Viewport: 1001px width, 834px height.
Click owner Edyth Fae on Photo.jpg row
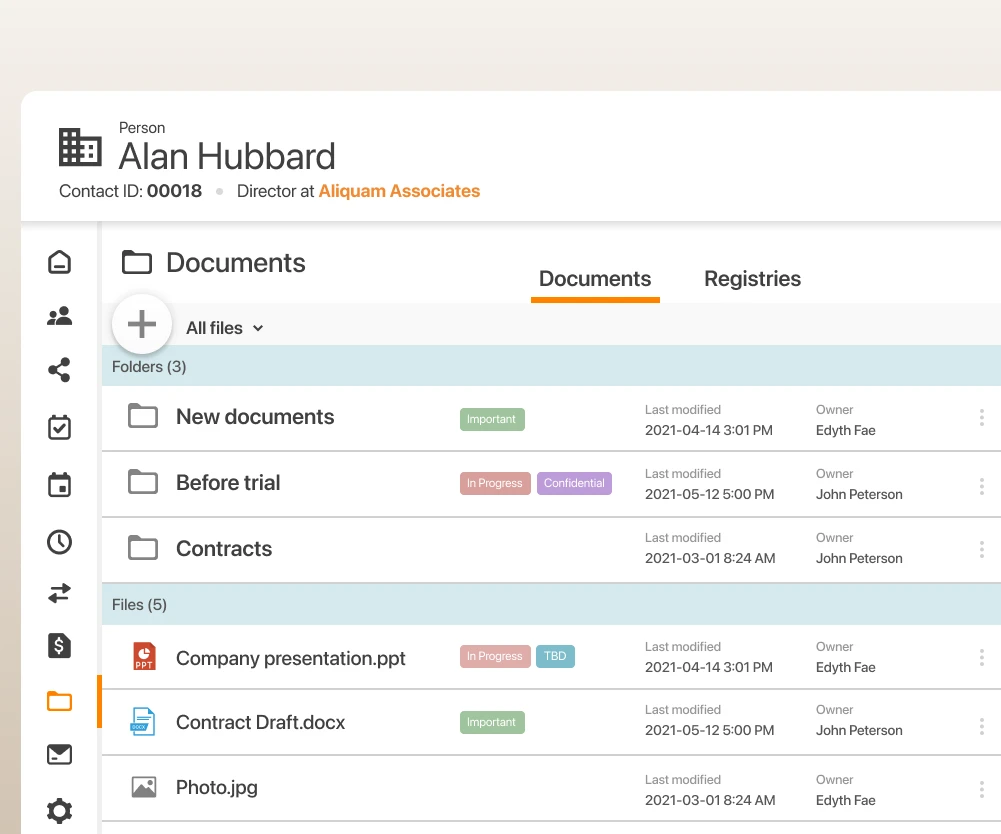click(845, 800)
